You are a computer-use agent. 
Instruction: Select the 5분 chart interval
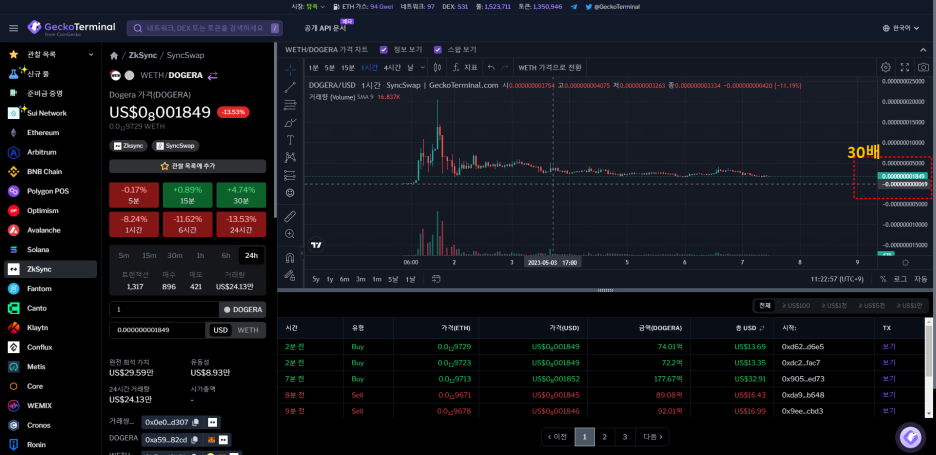tap(330, 67)
